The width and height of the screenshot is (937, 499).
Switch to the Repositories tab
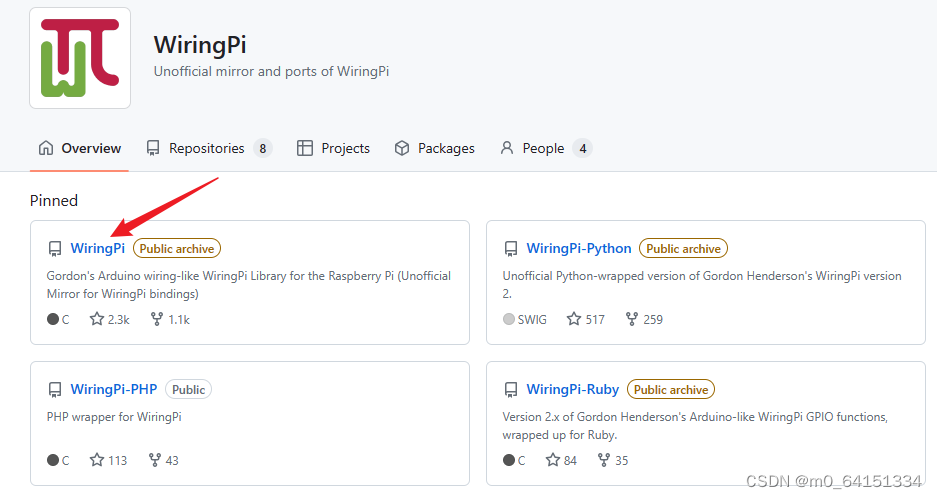click(x=207, y=148)
